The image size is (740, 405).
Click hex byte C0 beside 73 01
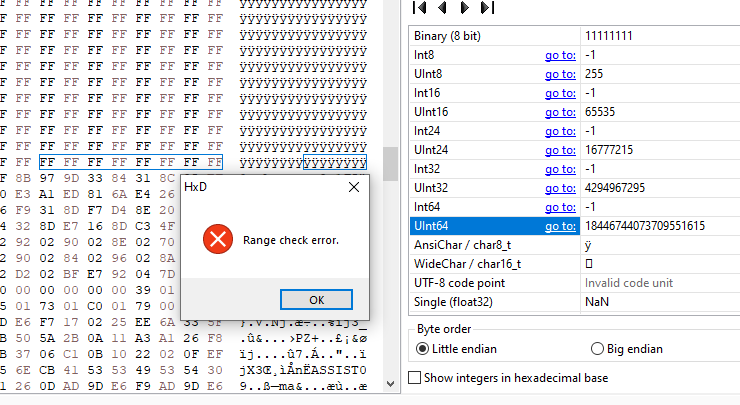[x=95, y=306]
